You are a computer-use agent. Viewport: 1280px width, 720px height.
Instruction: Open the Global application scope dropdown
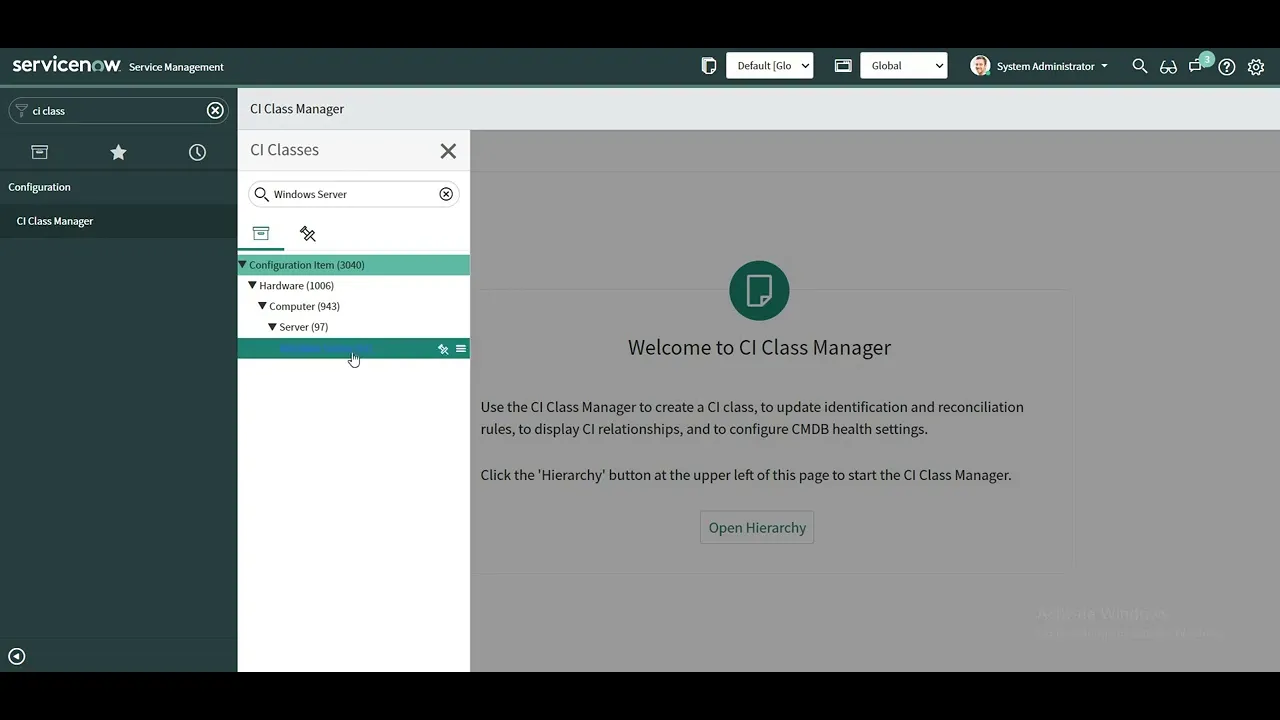tap(903, 66)
